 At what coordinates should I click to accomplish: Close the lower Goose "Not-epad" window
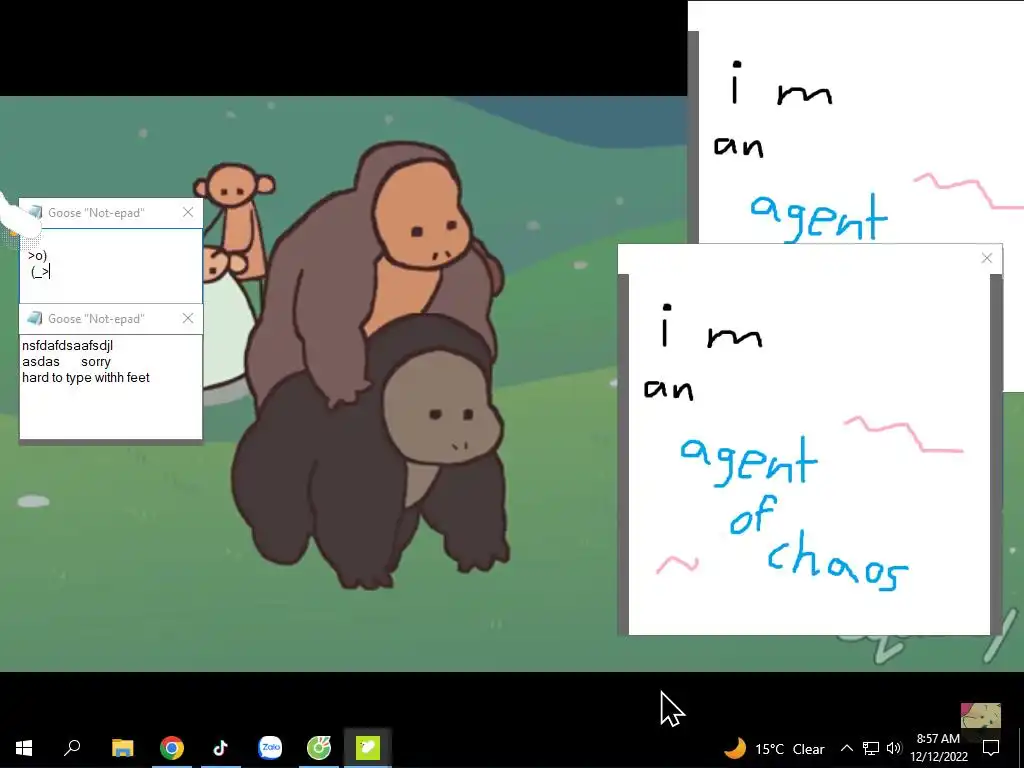pyautogui.click(x=188, y=318)
